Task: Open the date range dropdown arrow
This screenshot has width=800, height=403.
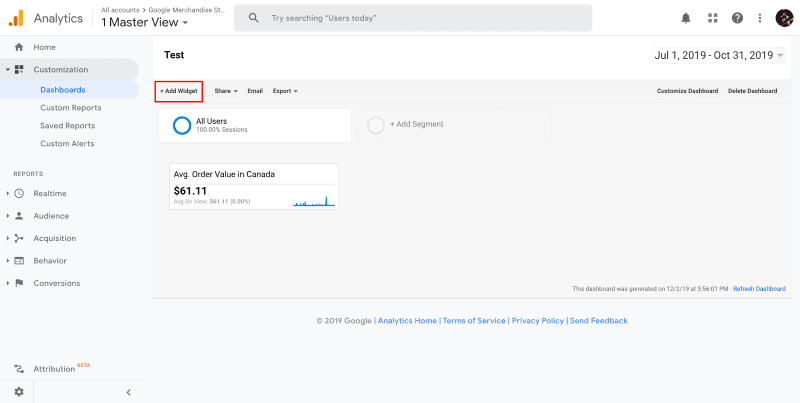Action: pyautogui.click(x=781, y=56)
